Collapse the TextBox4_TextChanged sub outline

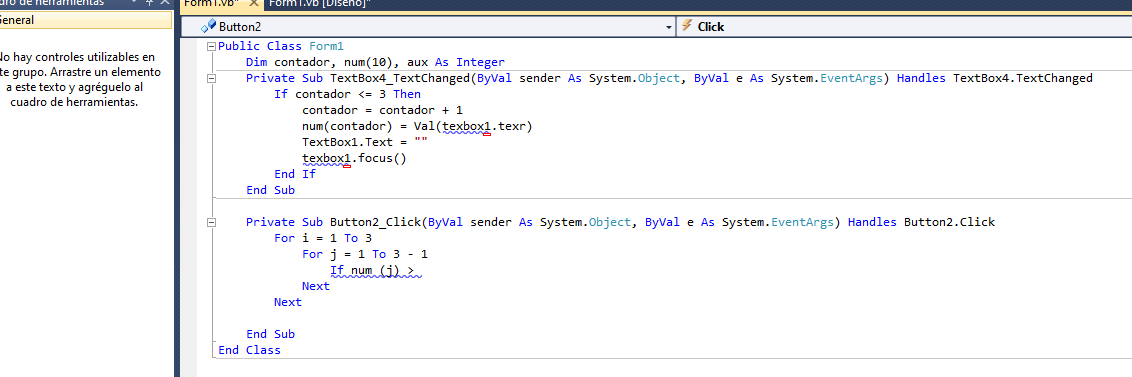pyautogui.click(x=211, y=78)
